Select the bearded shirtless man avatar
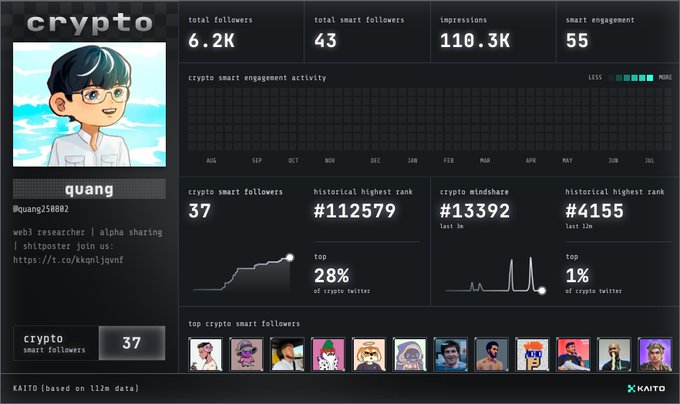Viewport: 680px width, 404px height. (491, 354)
